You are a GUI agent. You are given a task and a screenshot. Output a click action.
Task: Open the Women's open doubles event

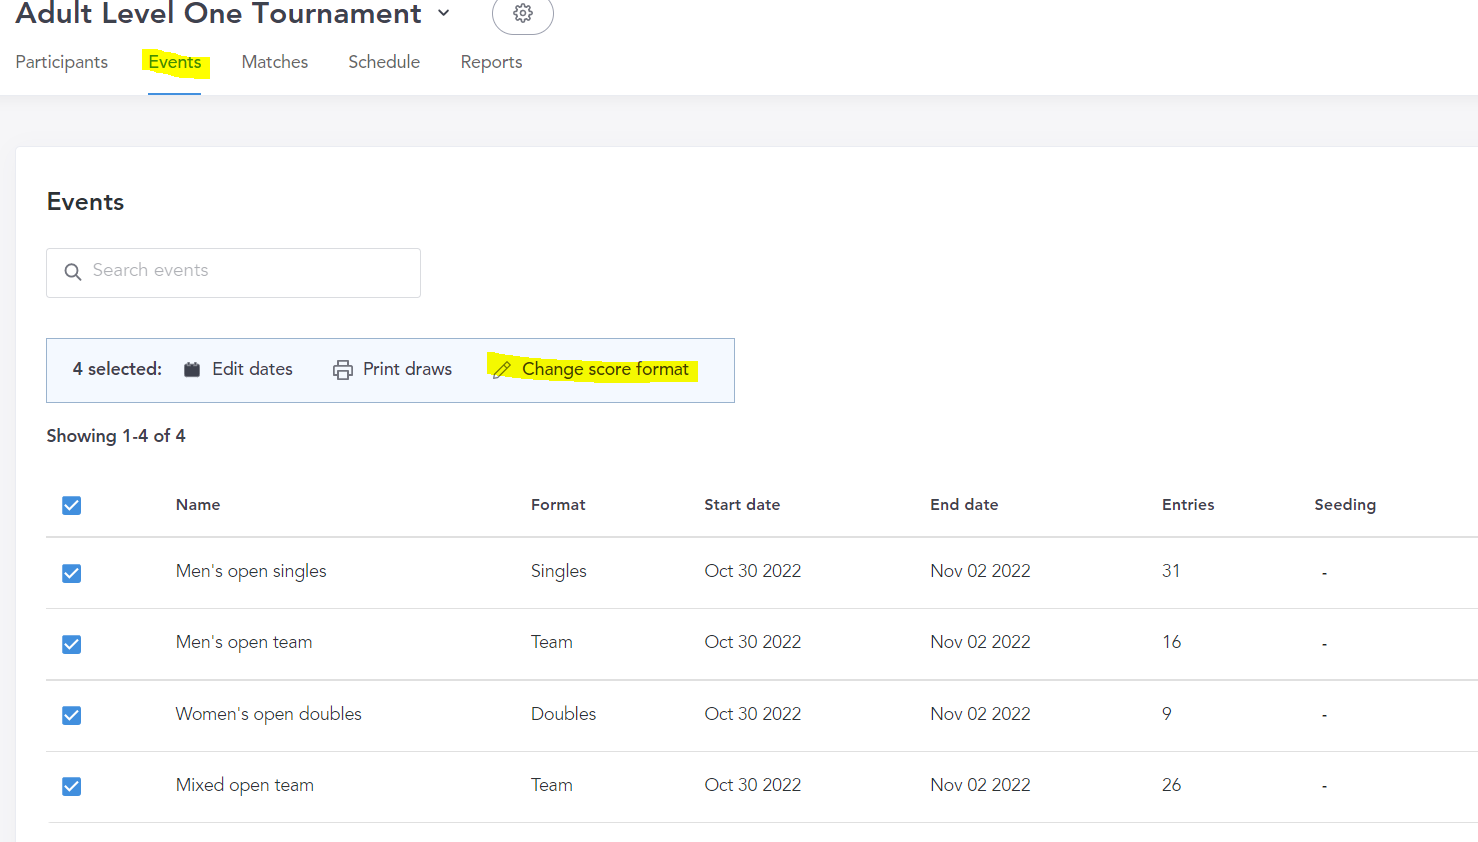(x=268, y=714)
